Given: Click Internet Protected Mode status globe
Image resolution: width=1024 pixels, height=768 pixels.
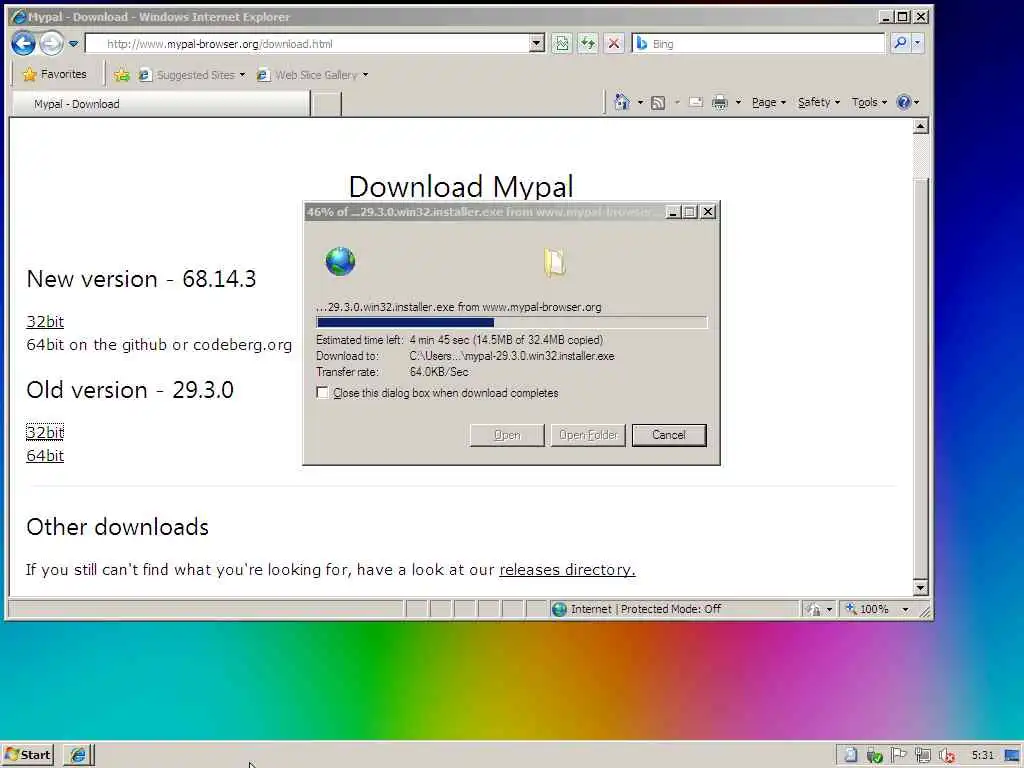Looking at the screenshot, I should 559,609.
